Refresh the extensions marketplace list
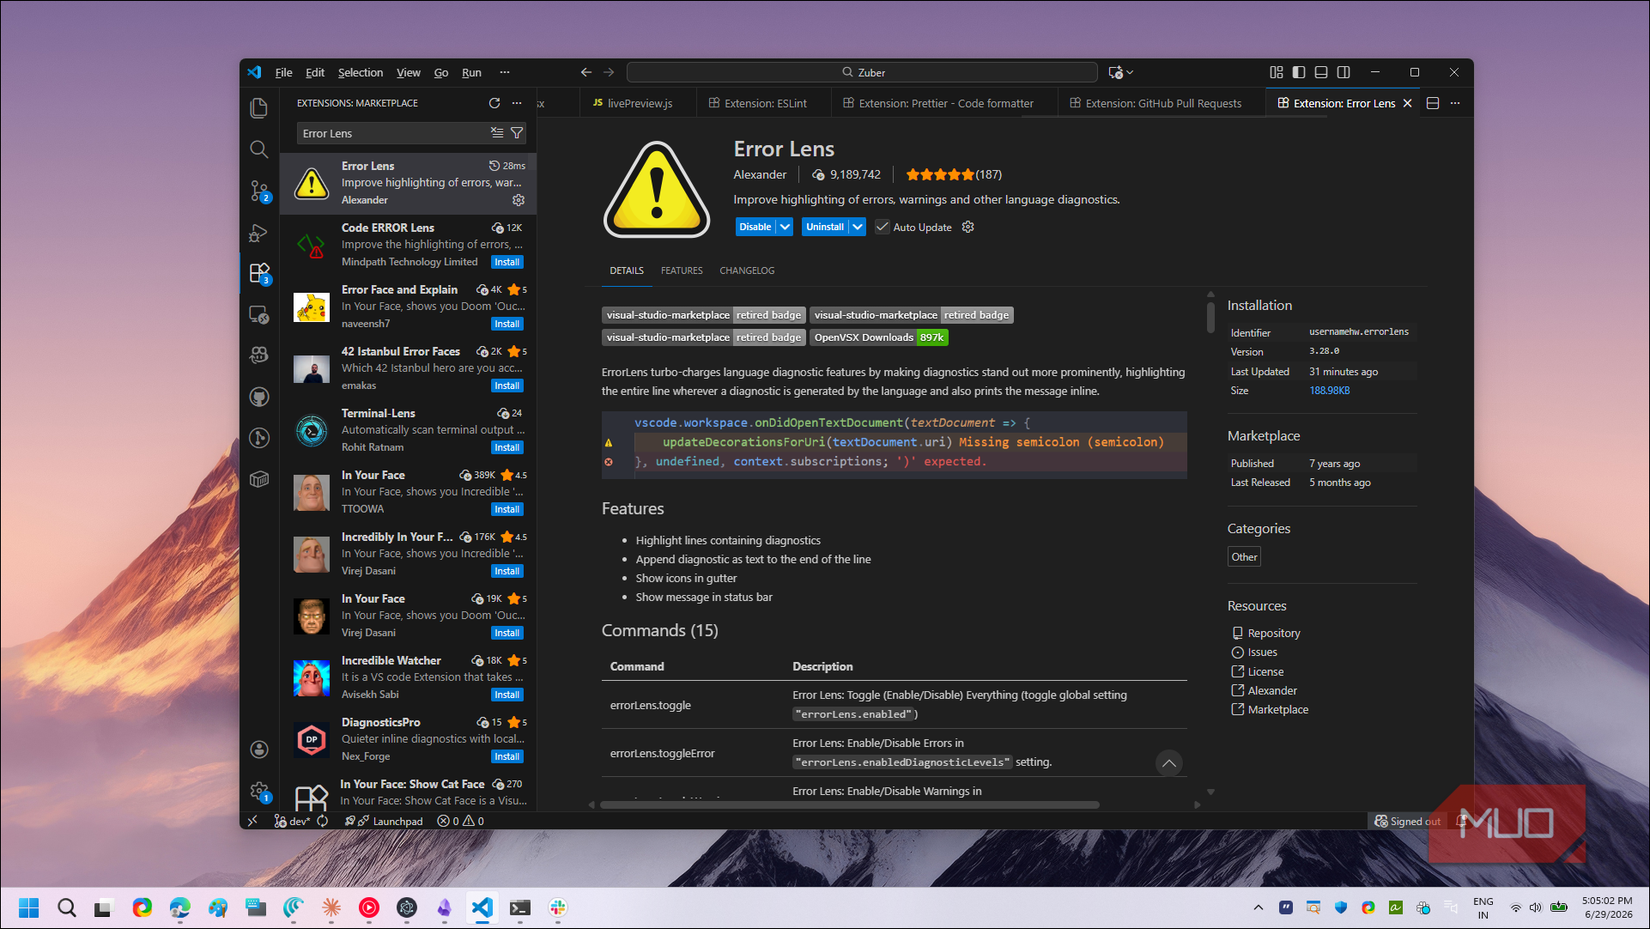The width and height of the screenshot is (1650, 929). click(x=494, y=103)
